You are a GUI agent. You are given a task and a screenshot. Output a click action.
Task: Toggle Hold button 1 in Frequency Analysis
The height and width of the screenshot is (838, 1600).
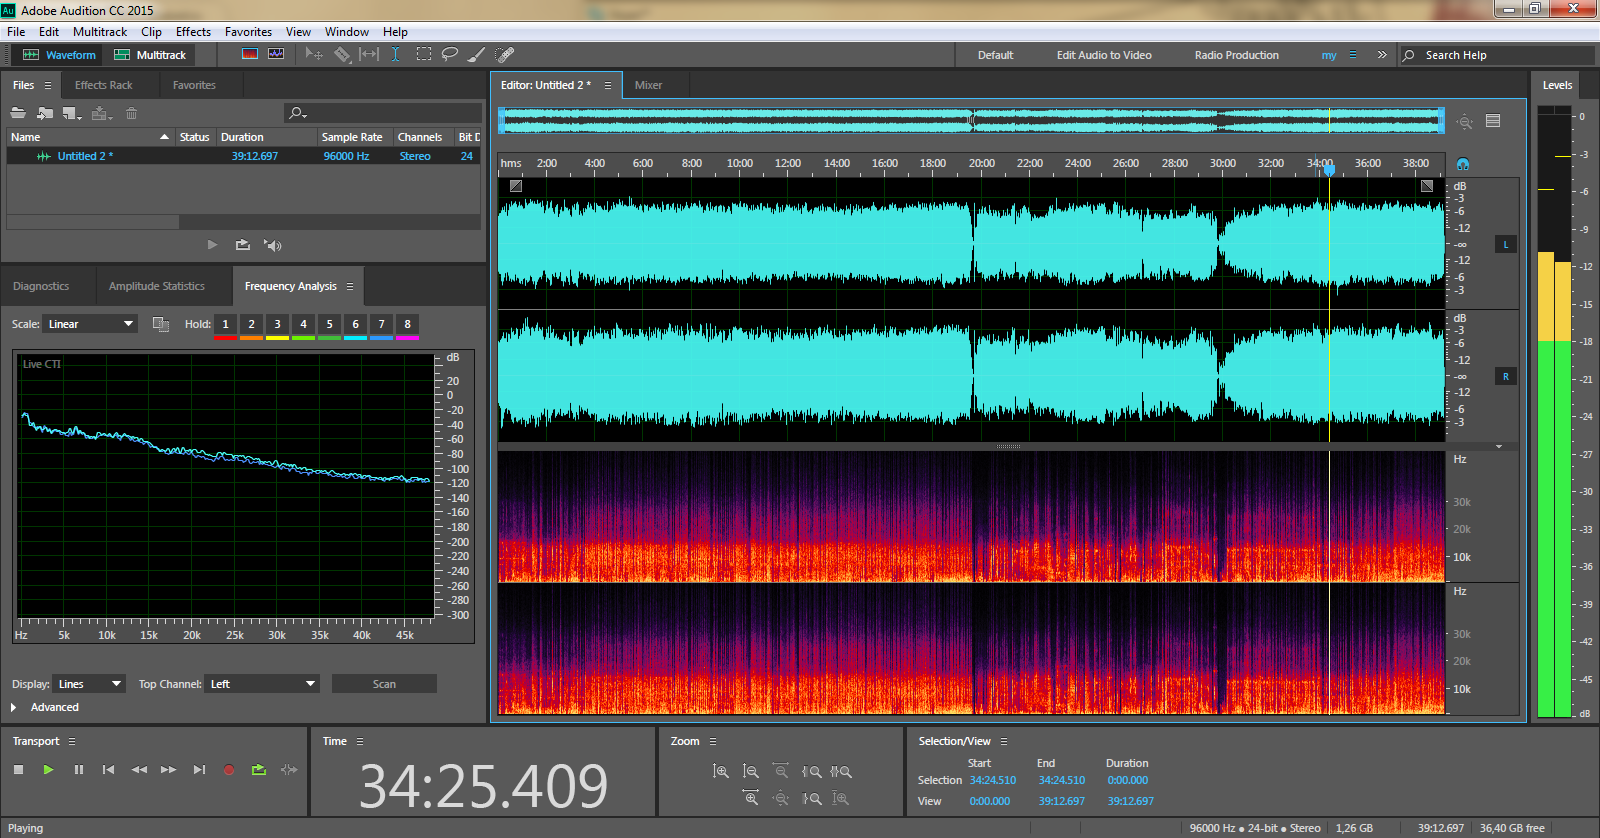pos(226,324)
